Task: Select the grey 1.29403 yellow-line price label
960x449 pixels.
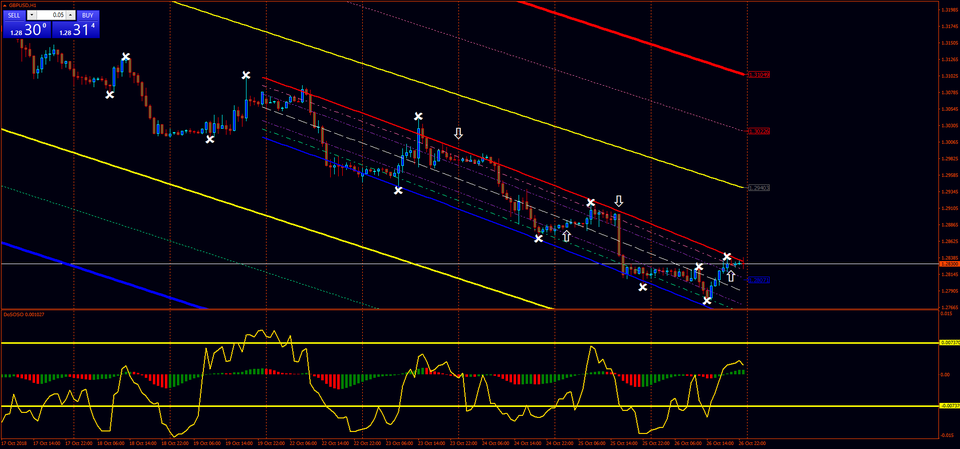Action: 761,187
